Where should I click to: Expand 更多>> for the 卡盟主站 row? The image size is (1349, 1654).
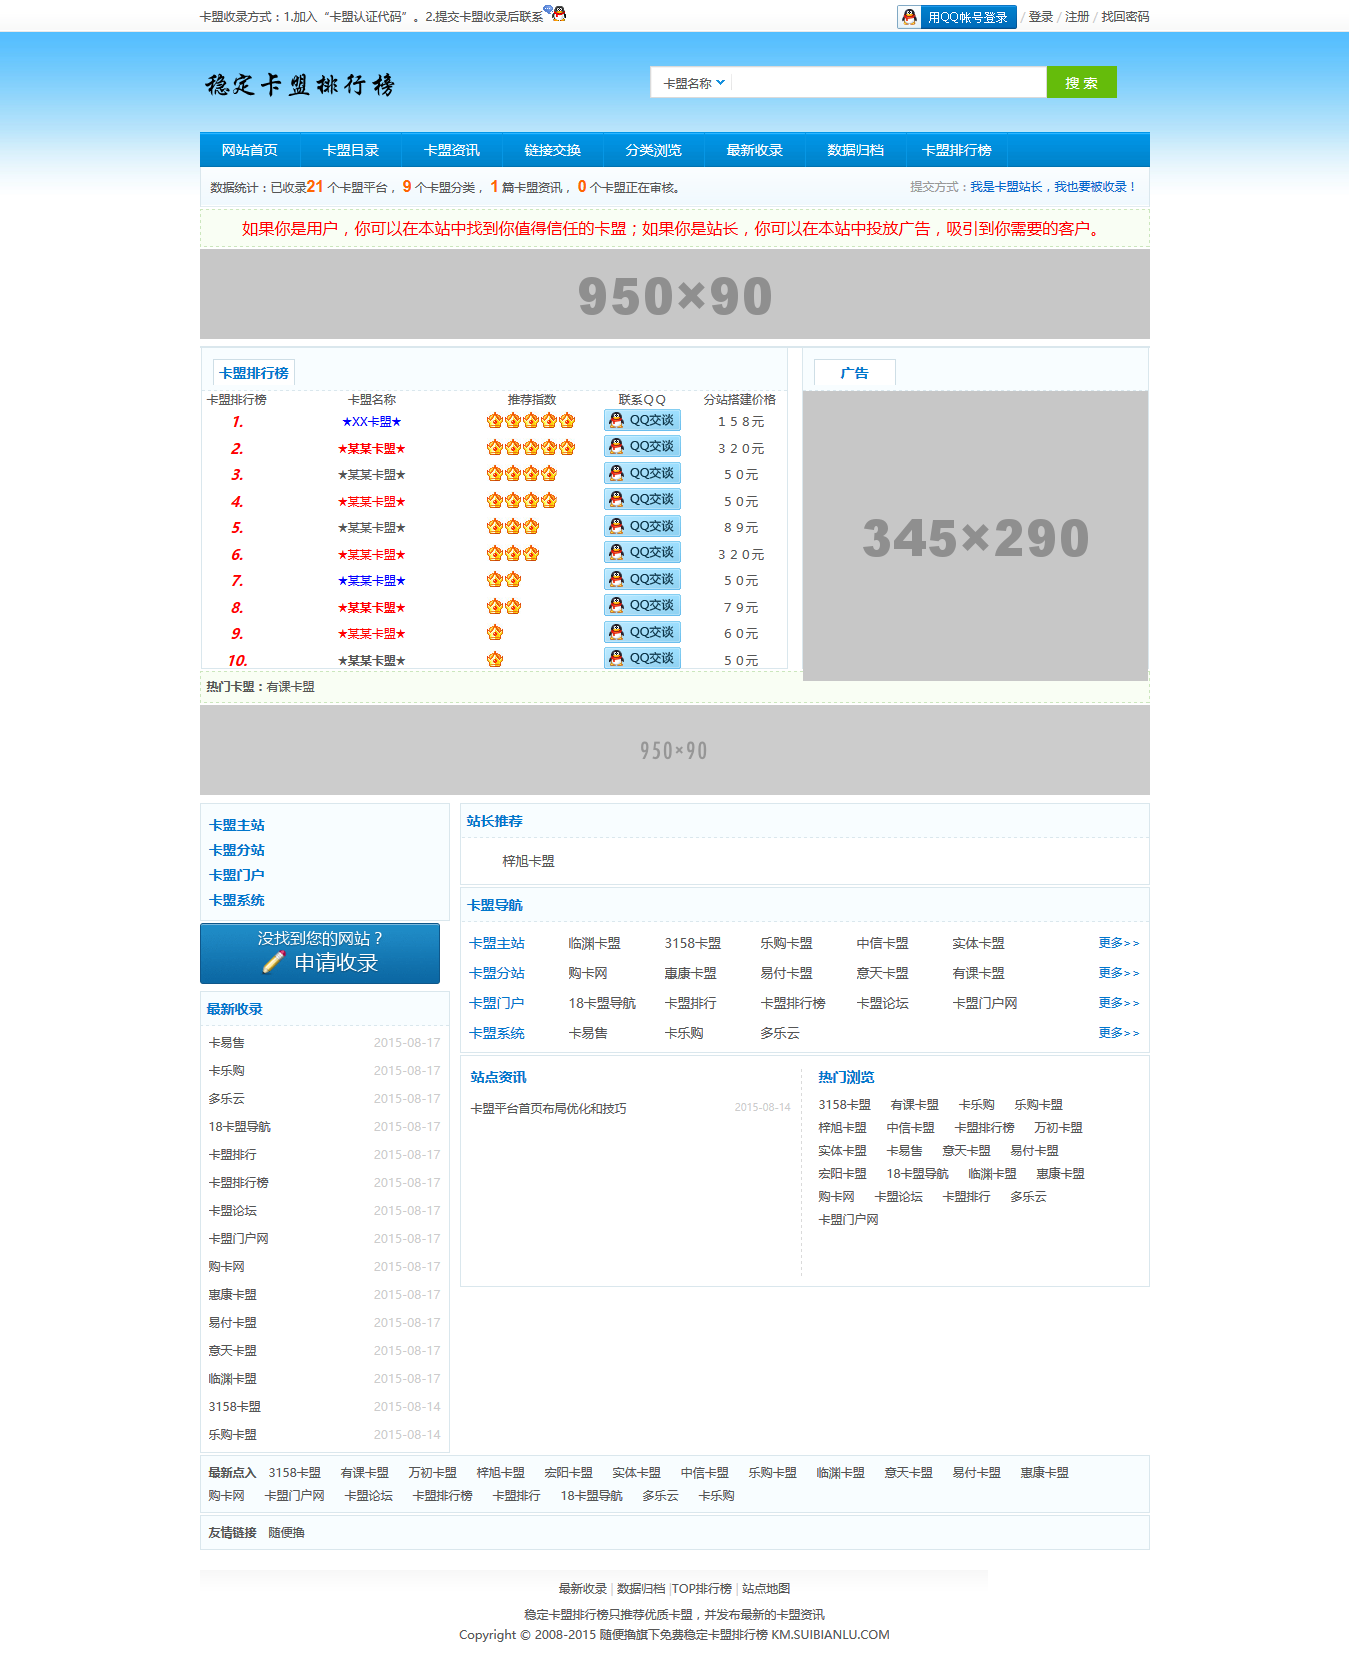(1118, 943)
